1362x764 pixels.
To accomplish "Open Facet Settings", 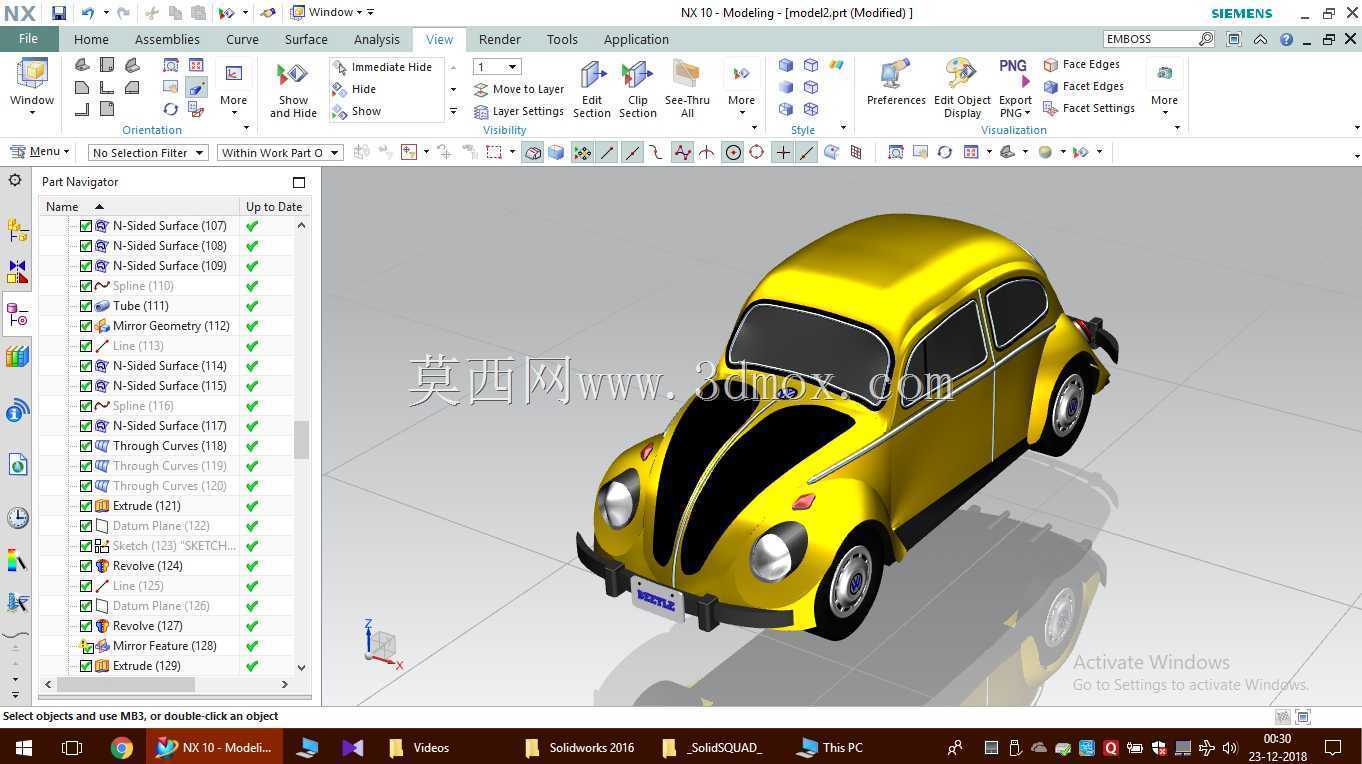I will click(x=1088, y=108).
